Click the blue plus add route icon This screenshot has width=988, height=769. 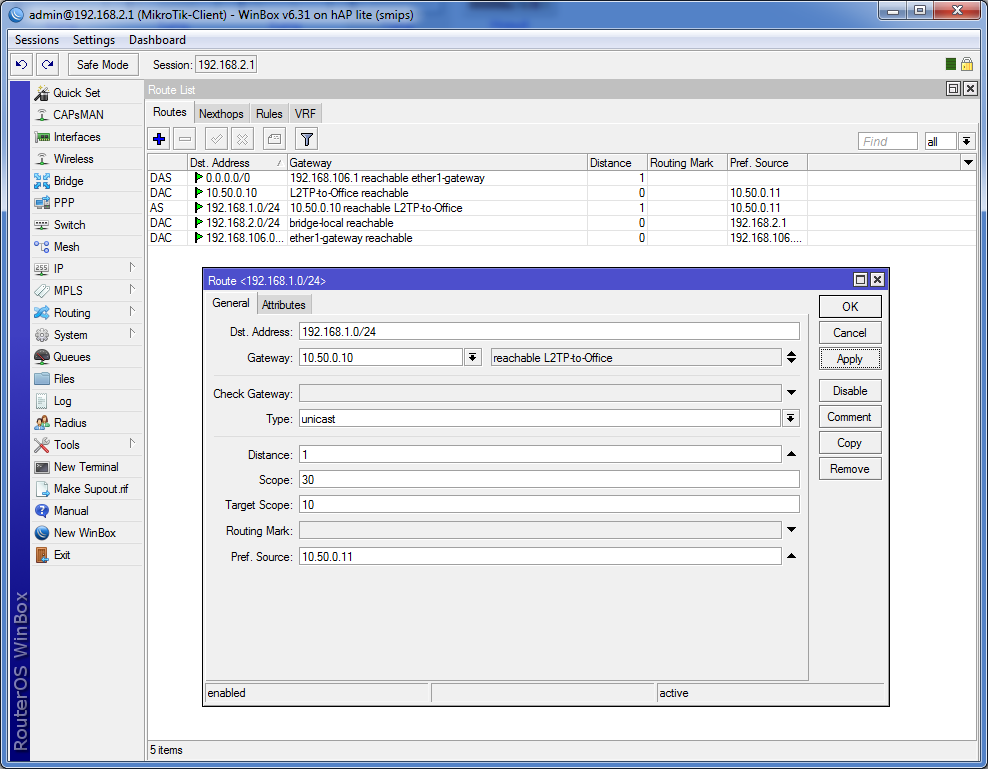tap(159, 139)
